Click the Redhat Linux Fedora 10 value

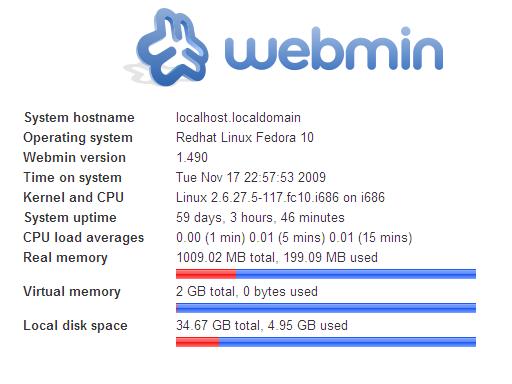point(245,137)
